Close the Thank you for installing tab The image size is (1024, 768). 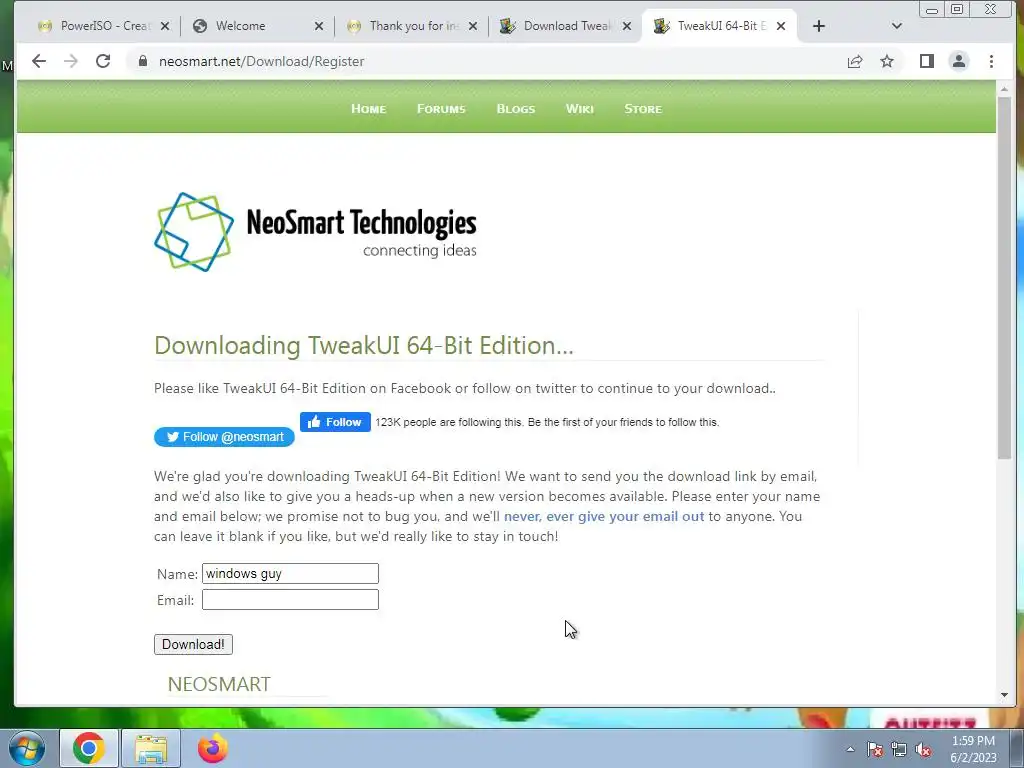tap(473, 26)
